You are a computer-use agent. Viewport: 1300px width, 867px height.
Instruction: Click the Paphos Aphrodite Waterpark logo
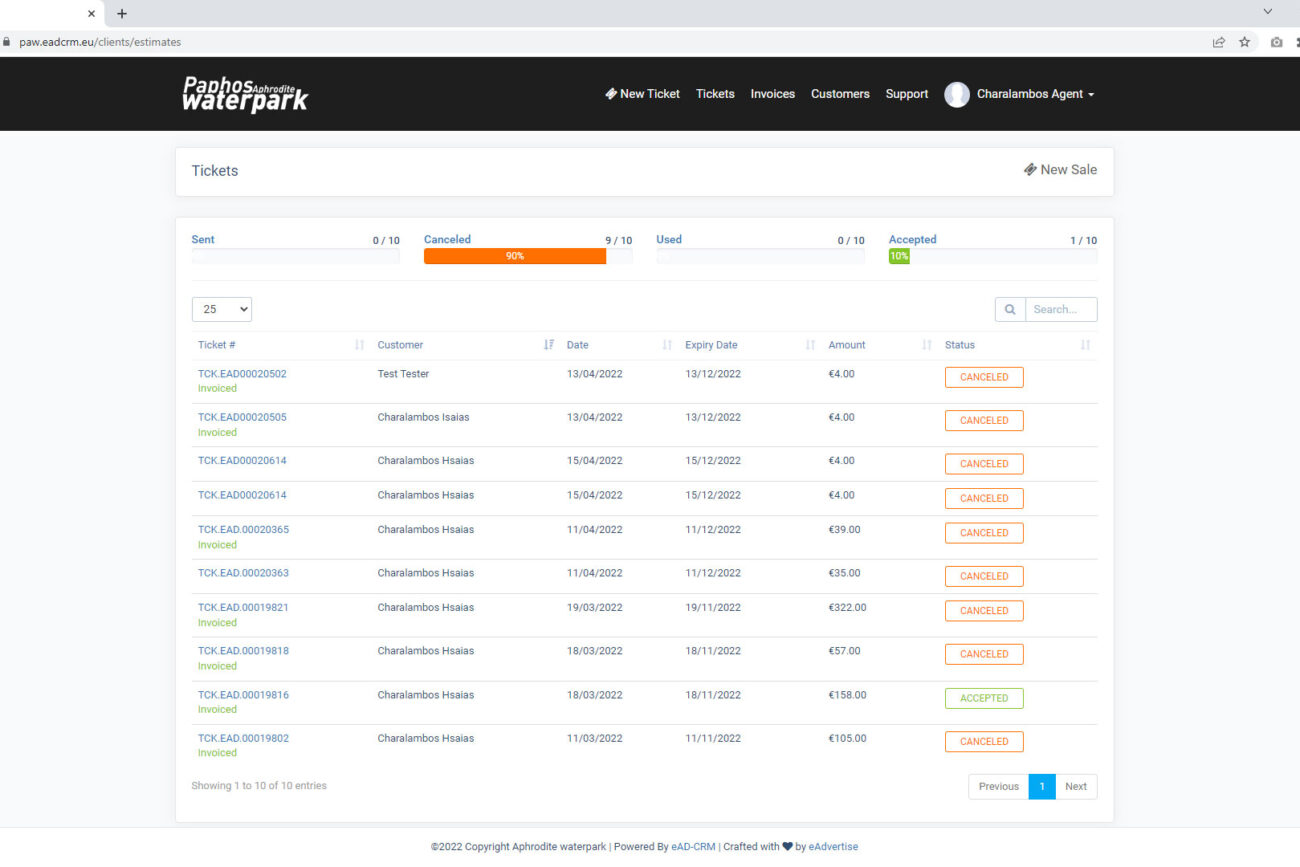(x=245, y=94)
